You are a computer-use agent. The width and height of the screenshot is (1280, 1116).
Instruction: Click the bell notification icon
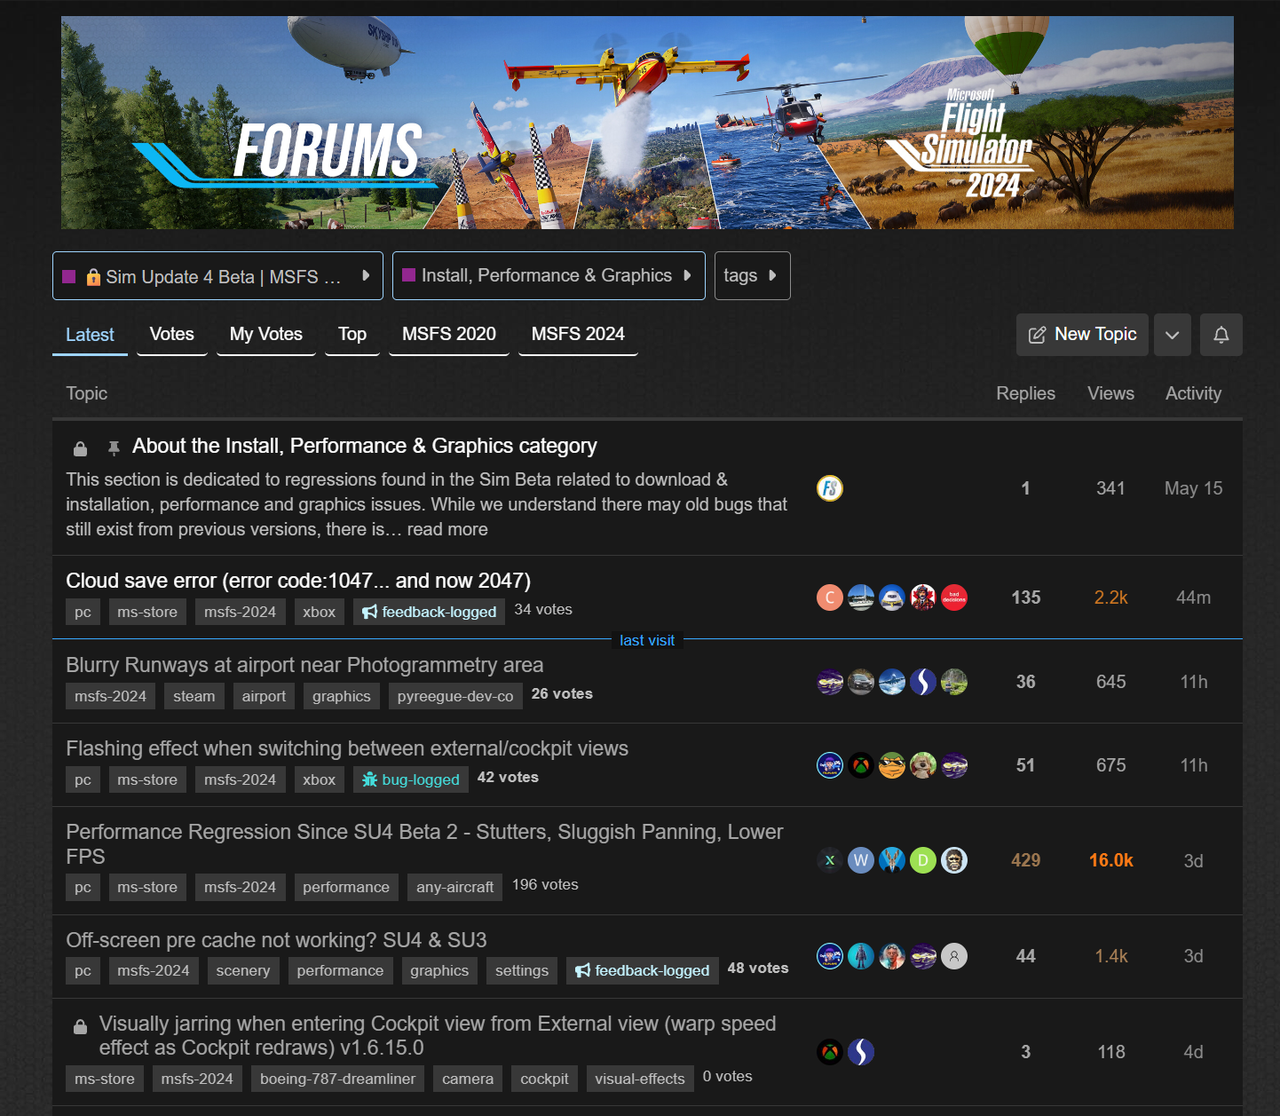click(1221, 335)
